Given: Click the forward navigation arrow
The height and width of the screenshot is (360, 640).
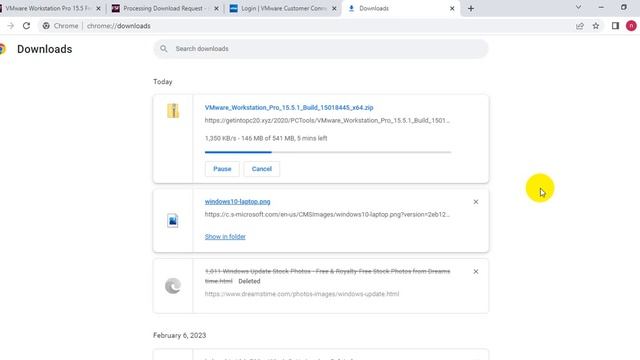Looking at the screenshot, I should [11, 26].
